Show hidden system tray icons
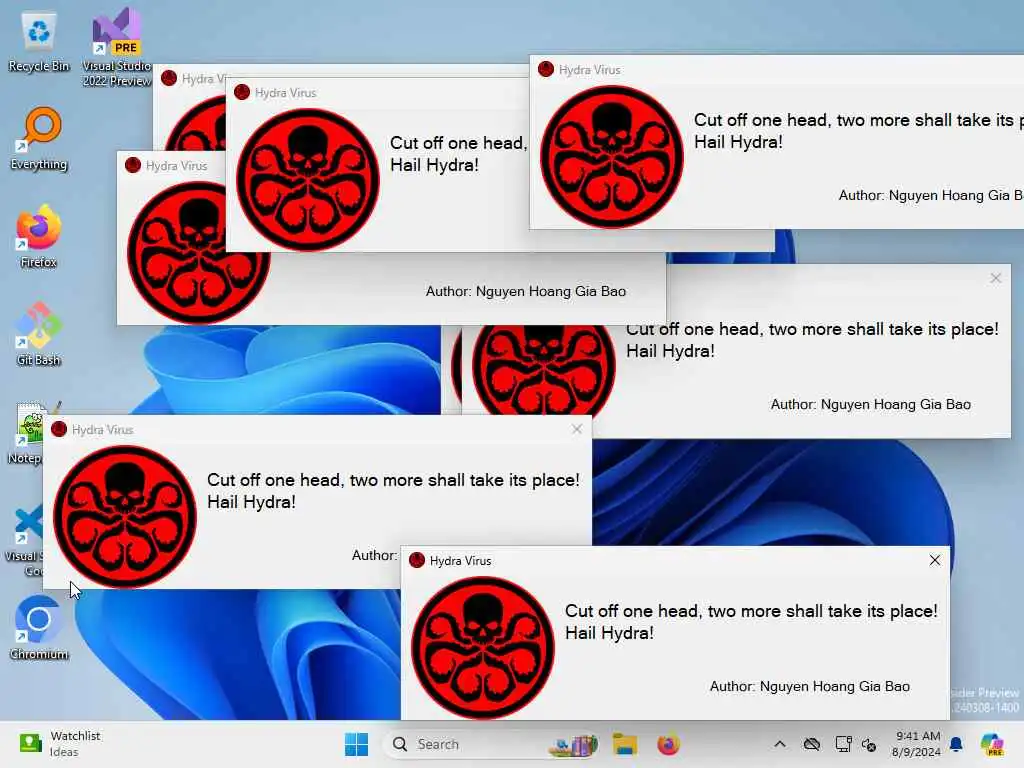Viewport: 1024px width, 768px height. 780,744
